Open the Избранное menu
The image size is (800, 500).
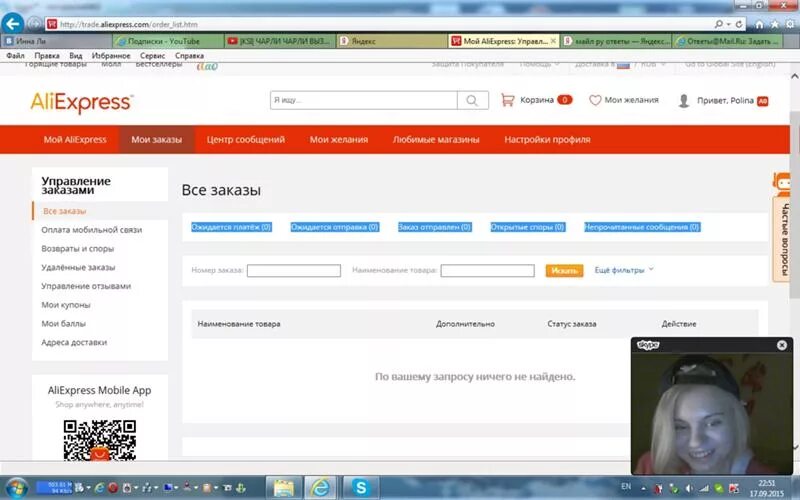tap(111, 56)
